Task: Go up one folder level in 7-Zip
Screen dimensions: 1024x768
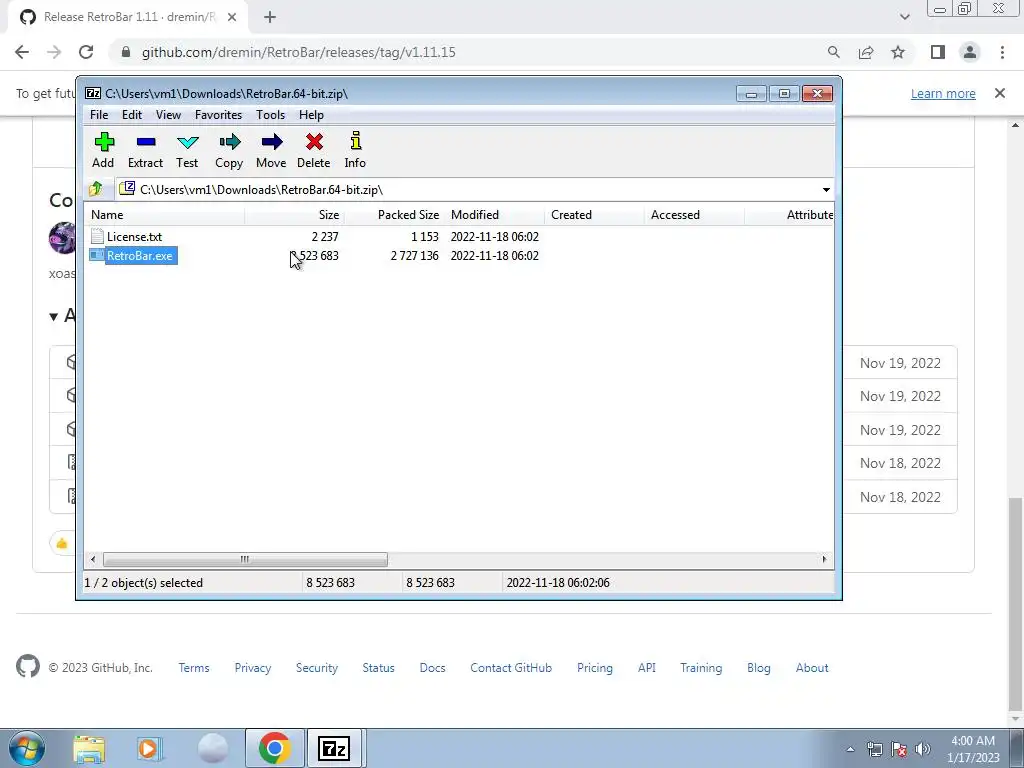Action: pos(95,189)
